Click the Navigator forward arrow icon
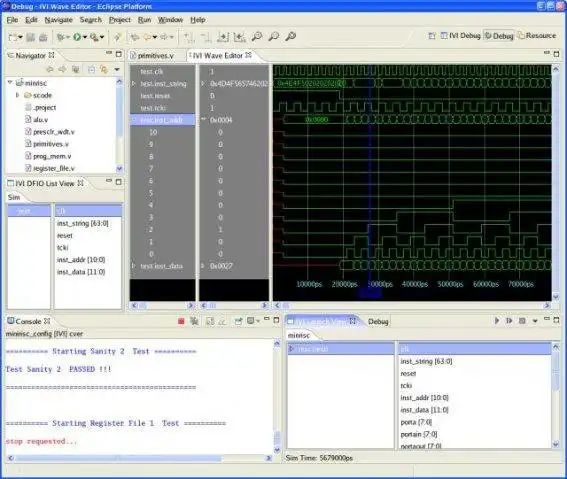 tap(62, 69)
